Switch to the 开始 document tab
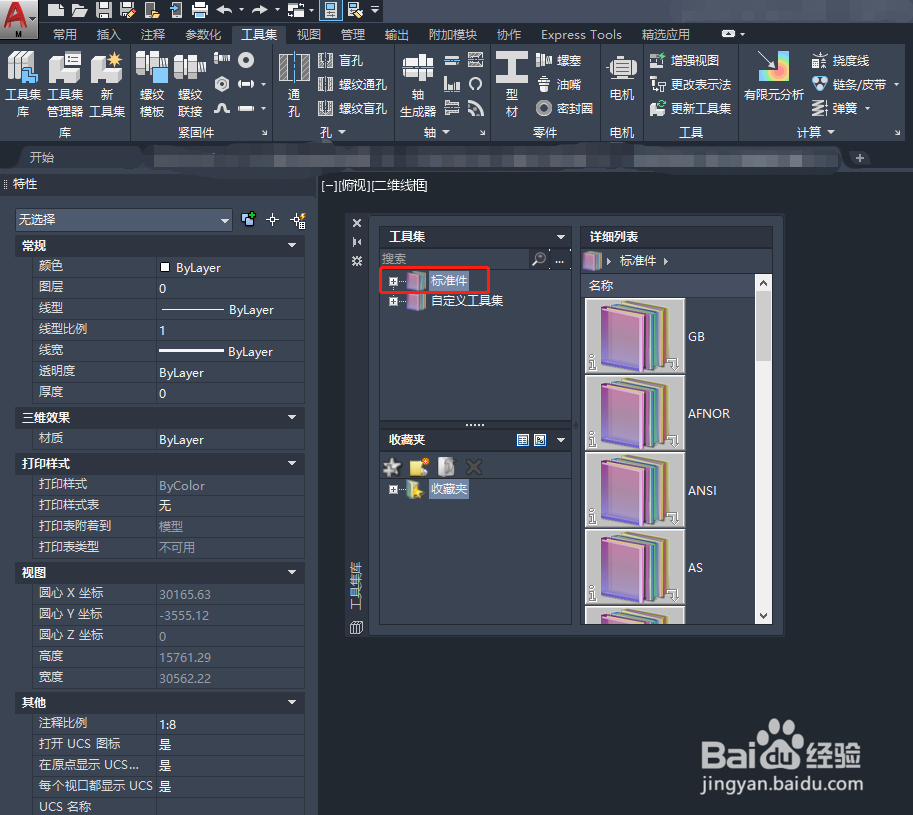 [42, 158]
